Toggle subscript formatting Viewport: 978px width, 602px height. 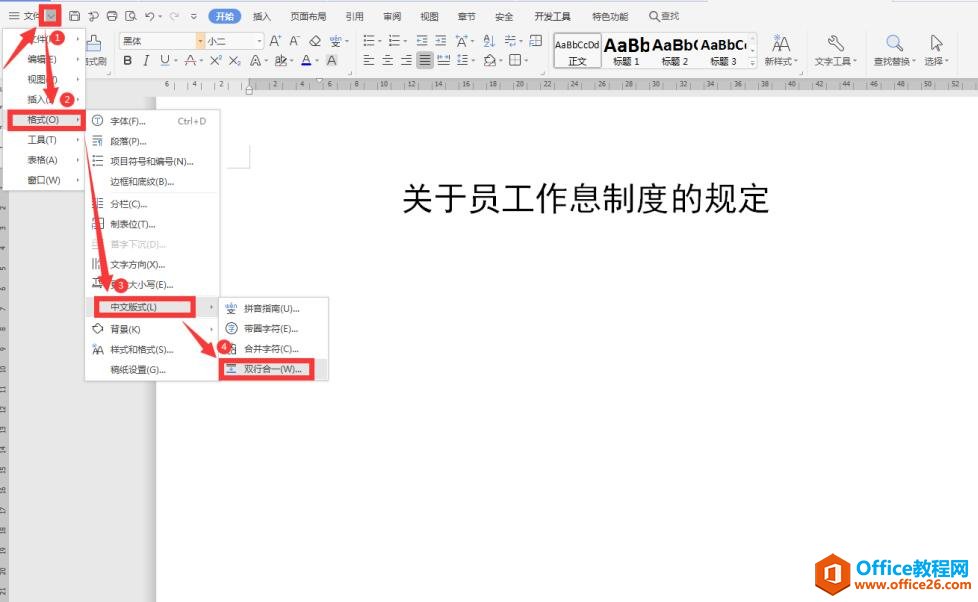[233, 61]
